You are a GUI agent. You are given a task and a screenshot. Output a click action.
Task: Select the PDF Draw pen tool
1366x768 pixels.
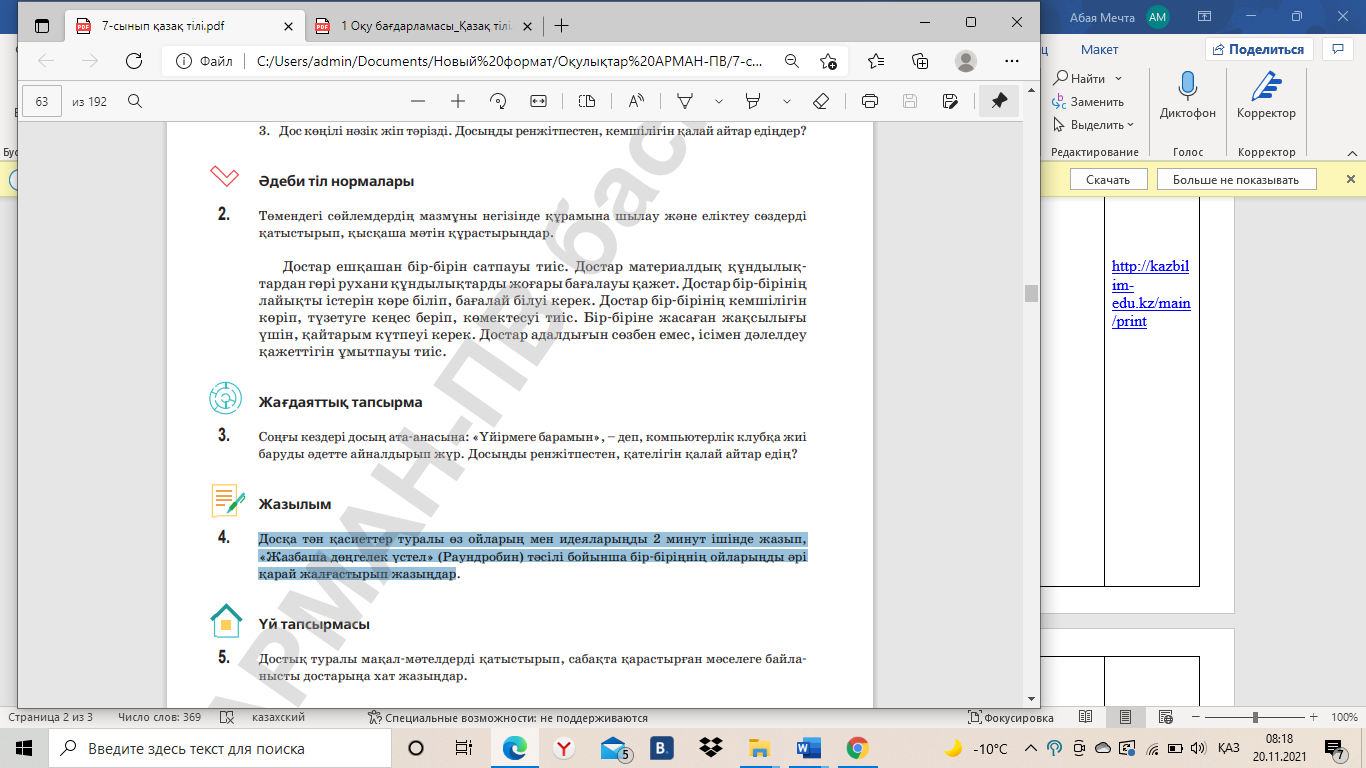[x=686, y=101]
